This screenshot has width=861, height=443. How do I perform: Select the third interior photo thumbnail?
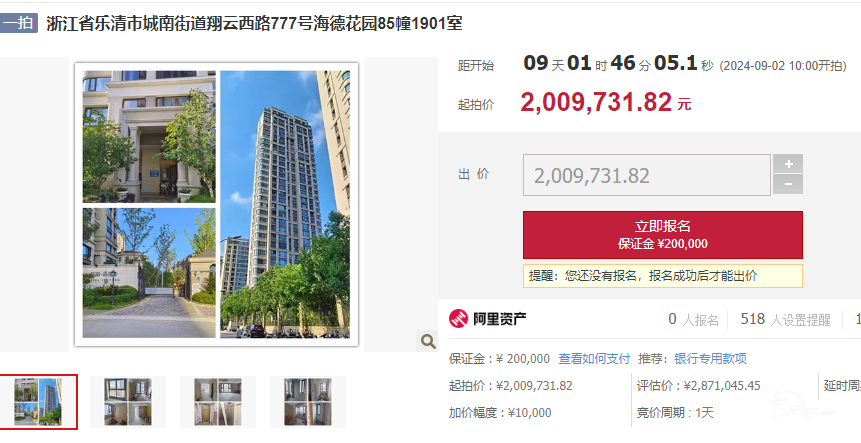pyautogui.click(x=218, y=402)
